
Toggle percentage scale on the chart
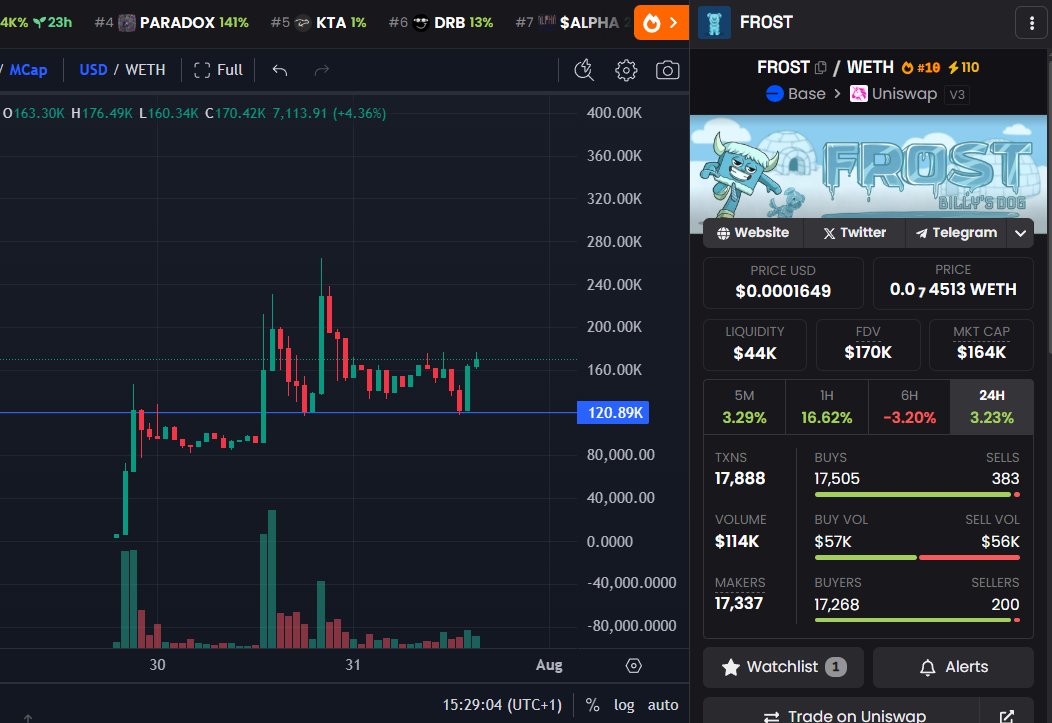(x=593, y=705)
